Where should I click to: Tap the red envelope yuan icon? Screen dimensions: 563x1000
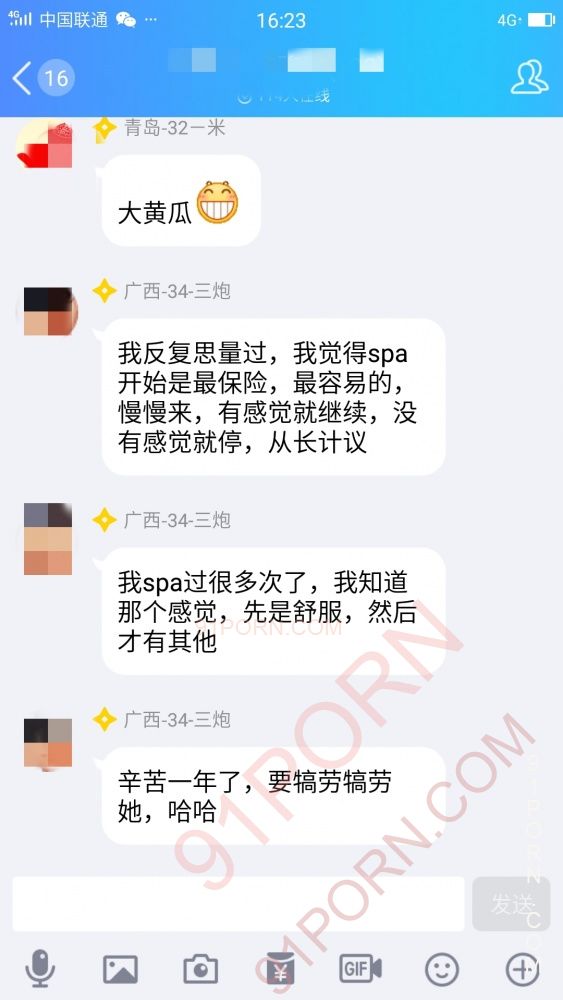(281, 969)
